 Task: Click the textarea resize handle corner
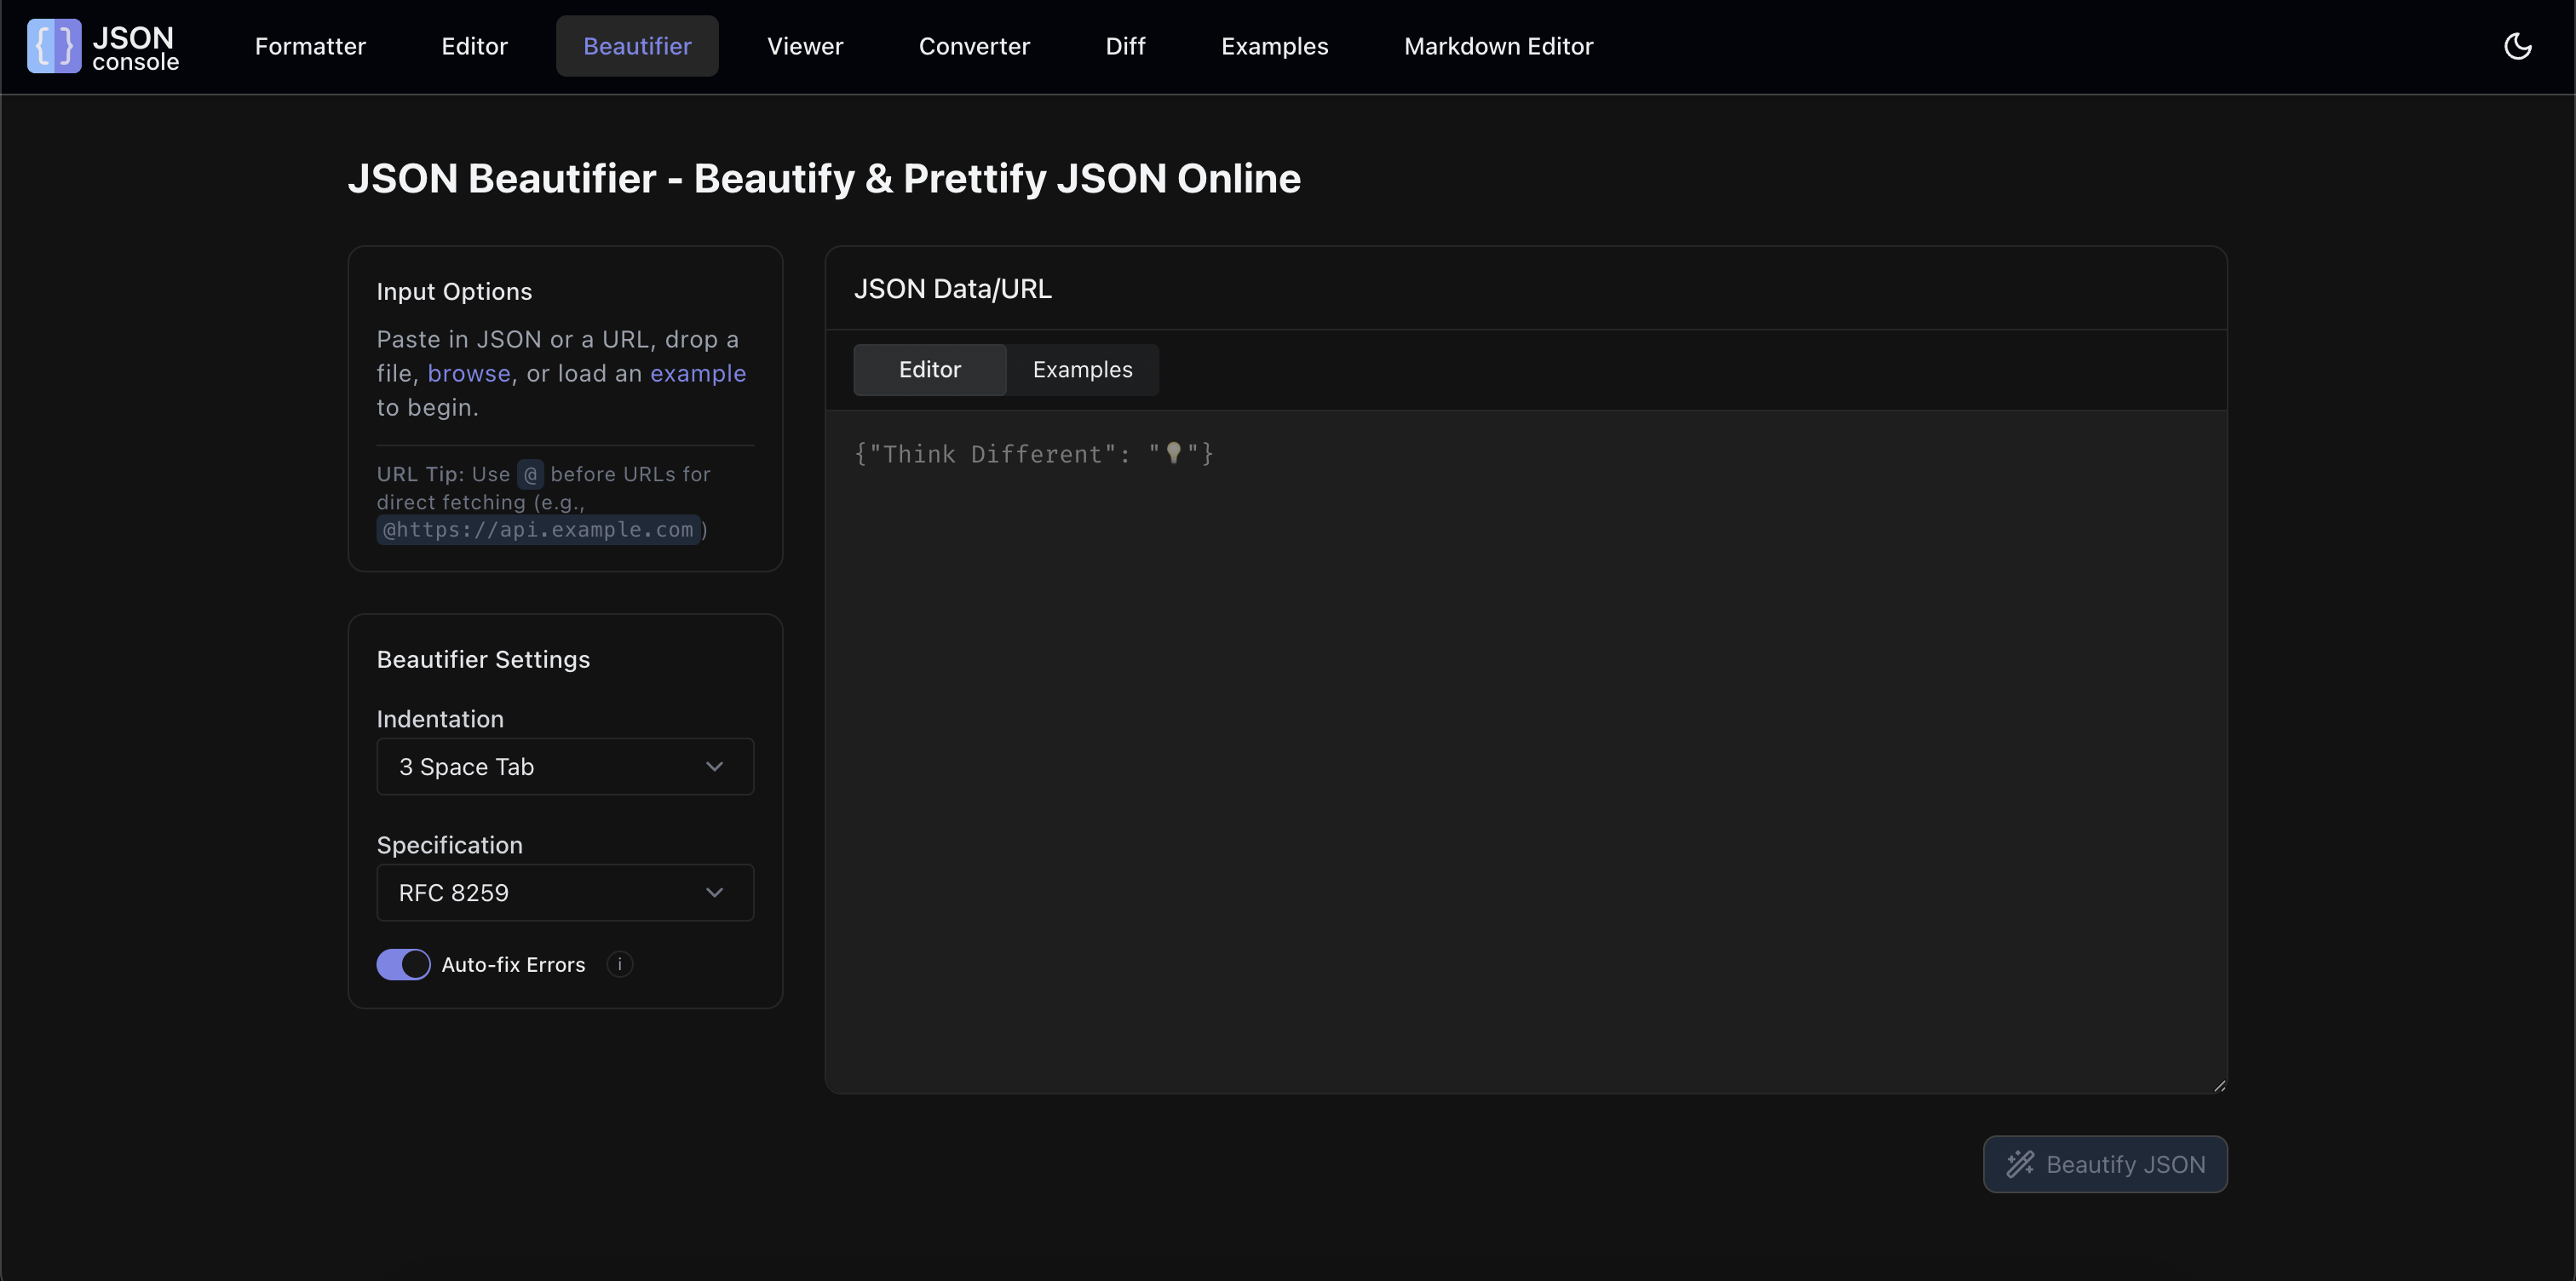pos(2219,1085)
